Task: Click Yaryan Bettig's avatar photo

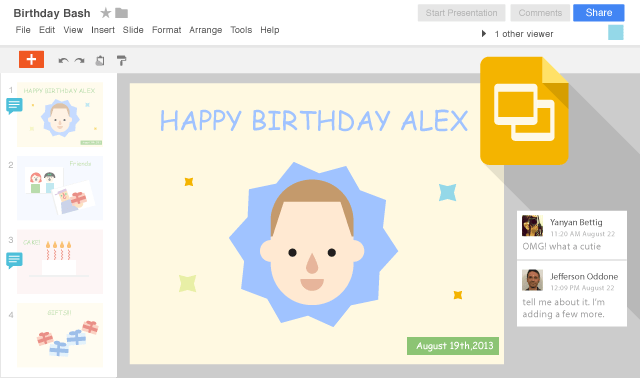Action: tap(532, 226)
